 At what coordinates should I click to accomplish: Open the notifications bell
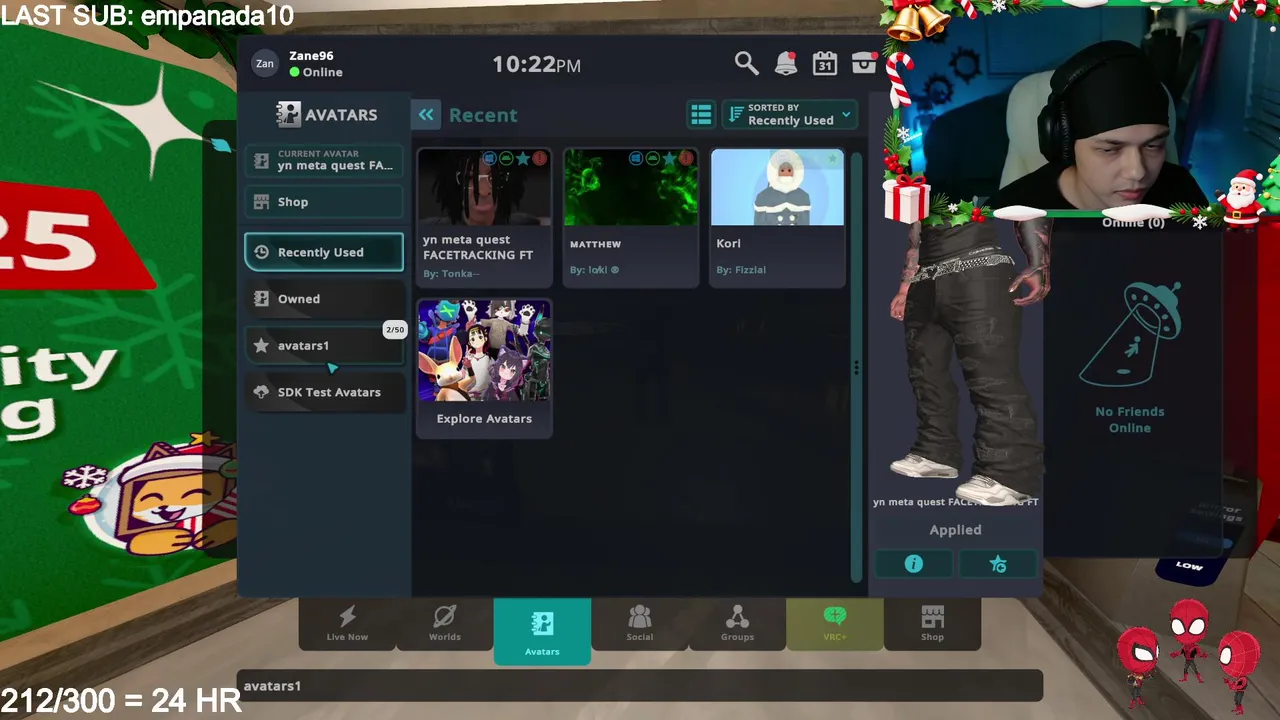click(x=786, y=64)
